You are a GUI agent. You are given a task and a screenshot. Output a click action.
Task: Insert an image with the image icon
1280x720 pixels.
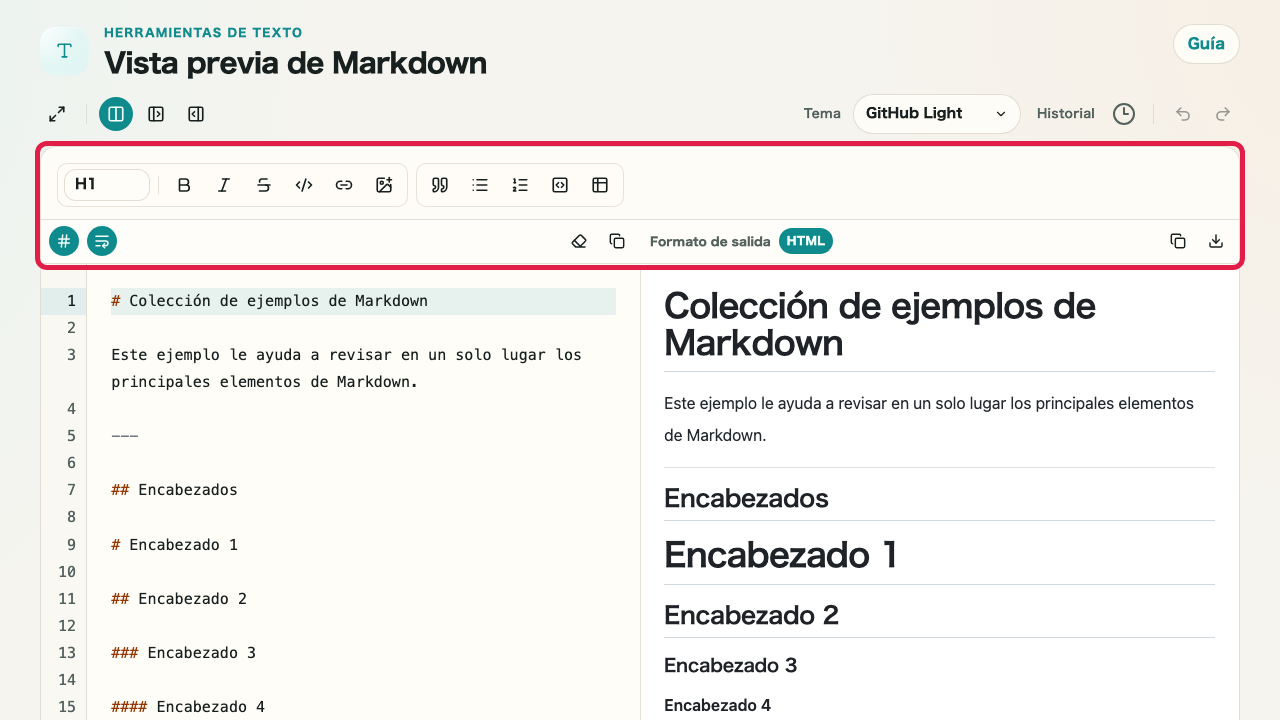click(x=384, y=185)
